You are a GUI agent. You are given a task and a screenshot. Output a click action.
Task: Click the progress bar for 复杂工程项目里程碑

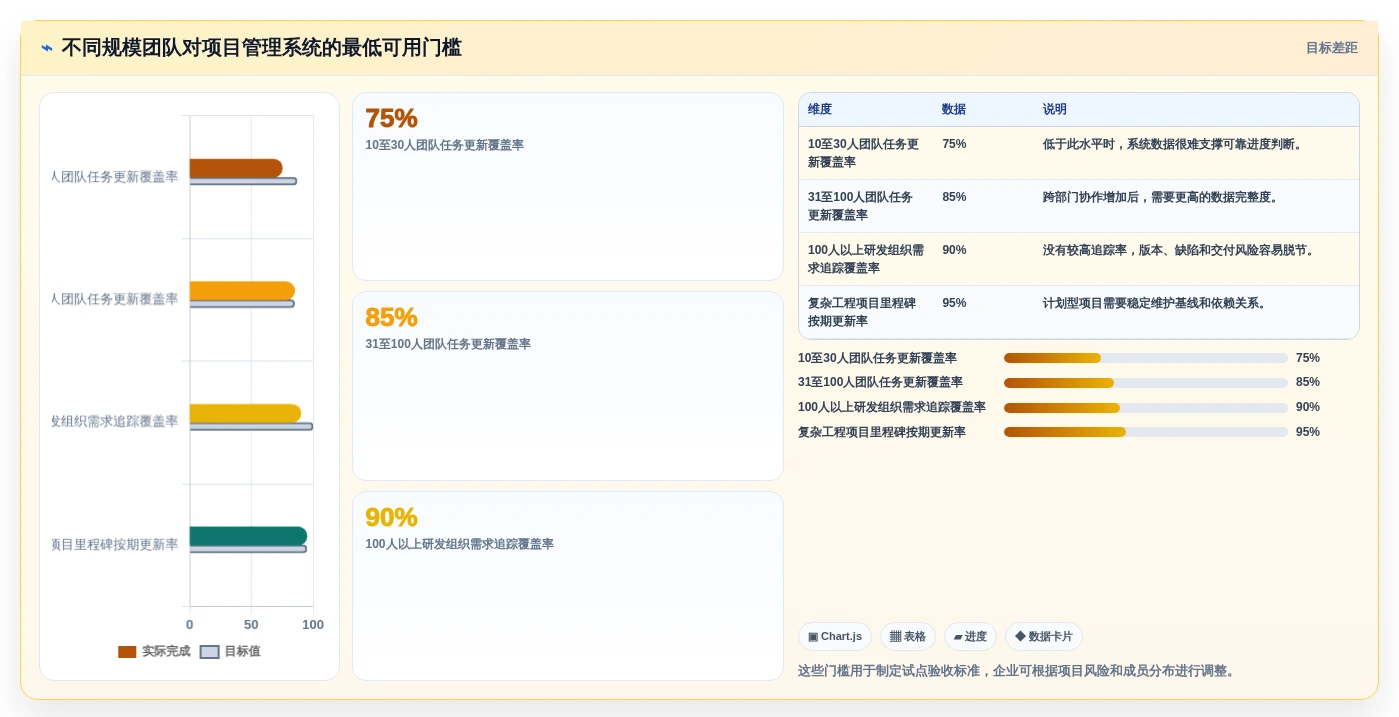1146,432
